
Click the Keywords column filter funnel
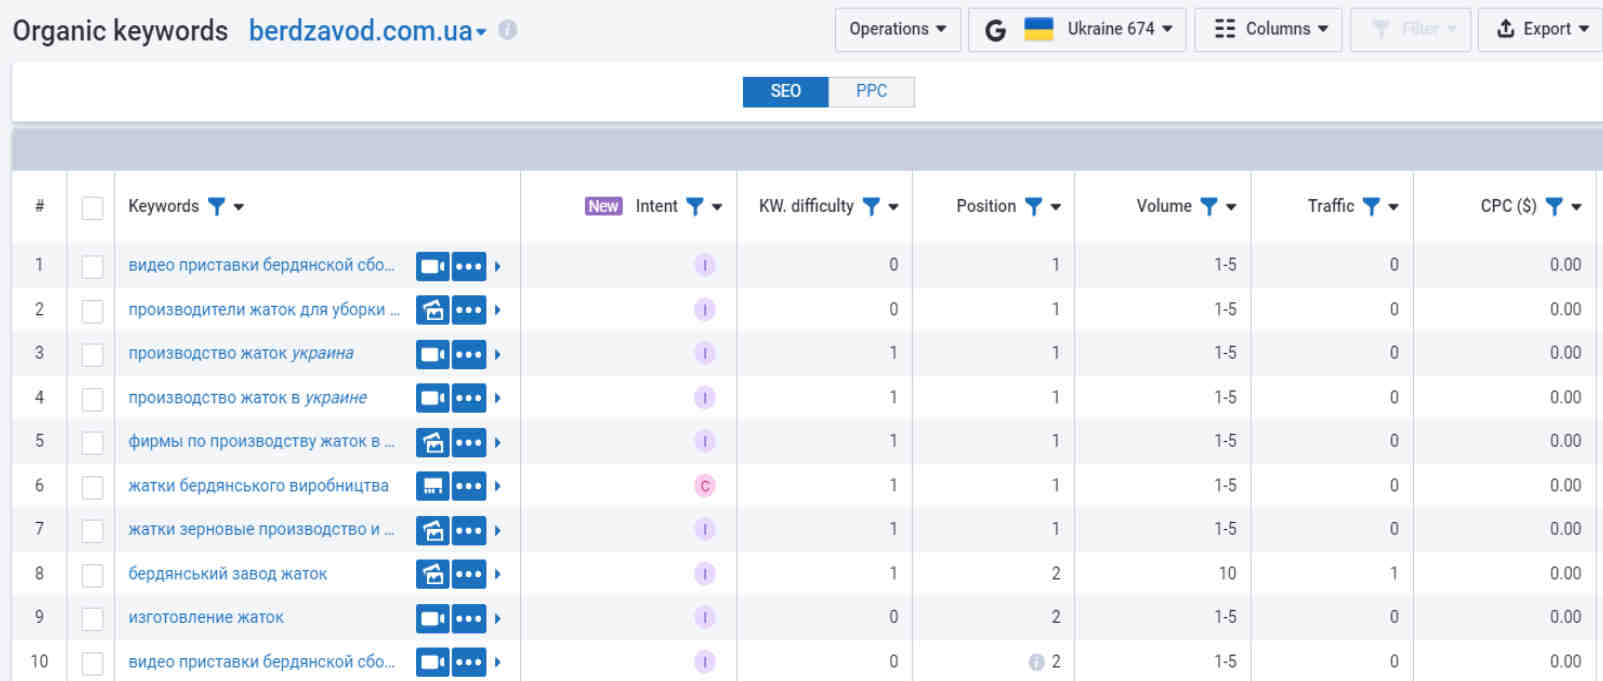pyautogui.click(x=216, y=206)
